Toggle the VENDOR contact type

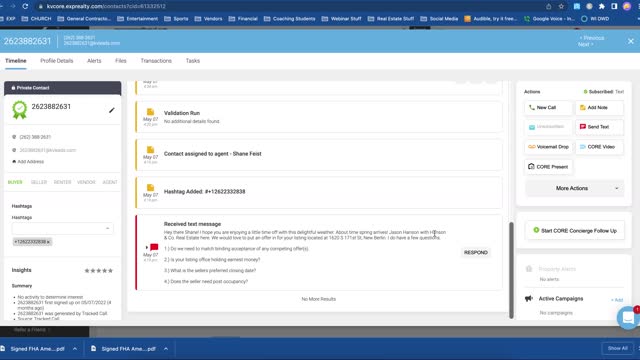pos(86,182)
